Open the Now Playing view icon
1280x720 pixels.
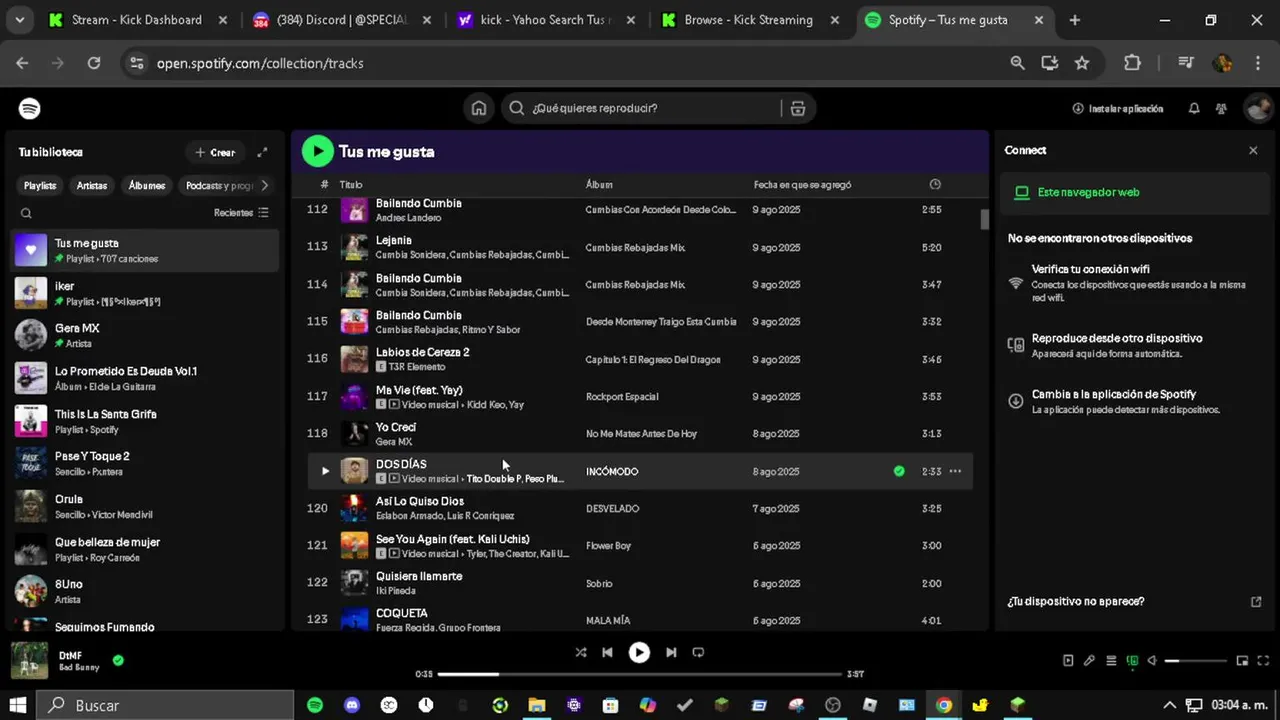[x=1068, y=660]
